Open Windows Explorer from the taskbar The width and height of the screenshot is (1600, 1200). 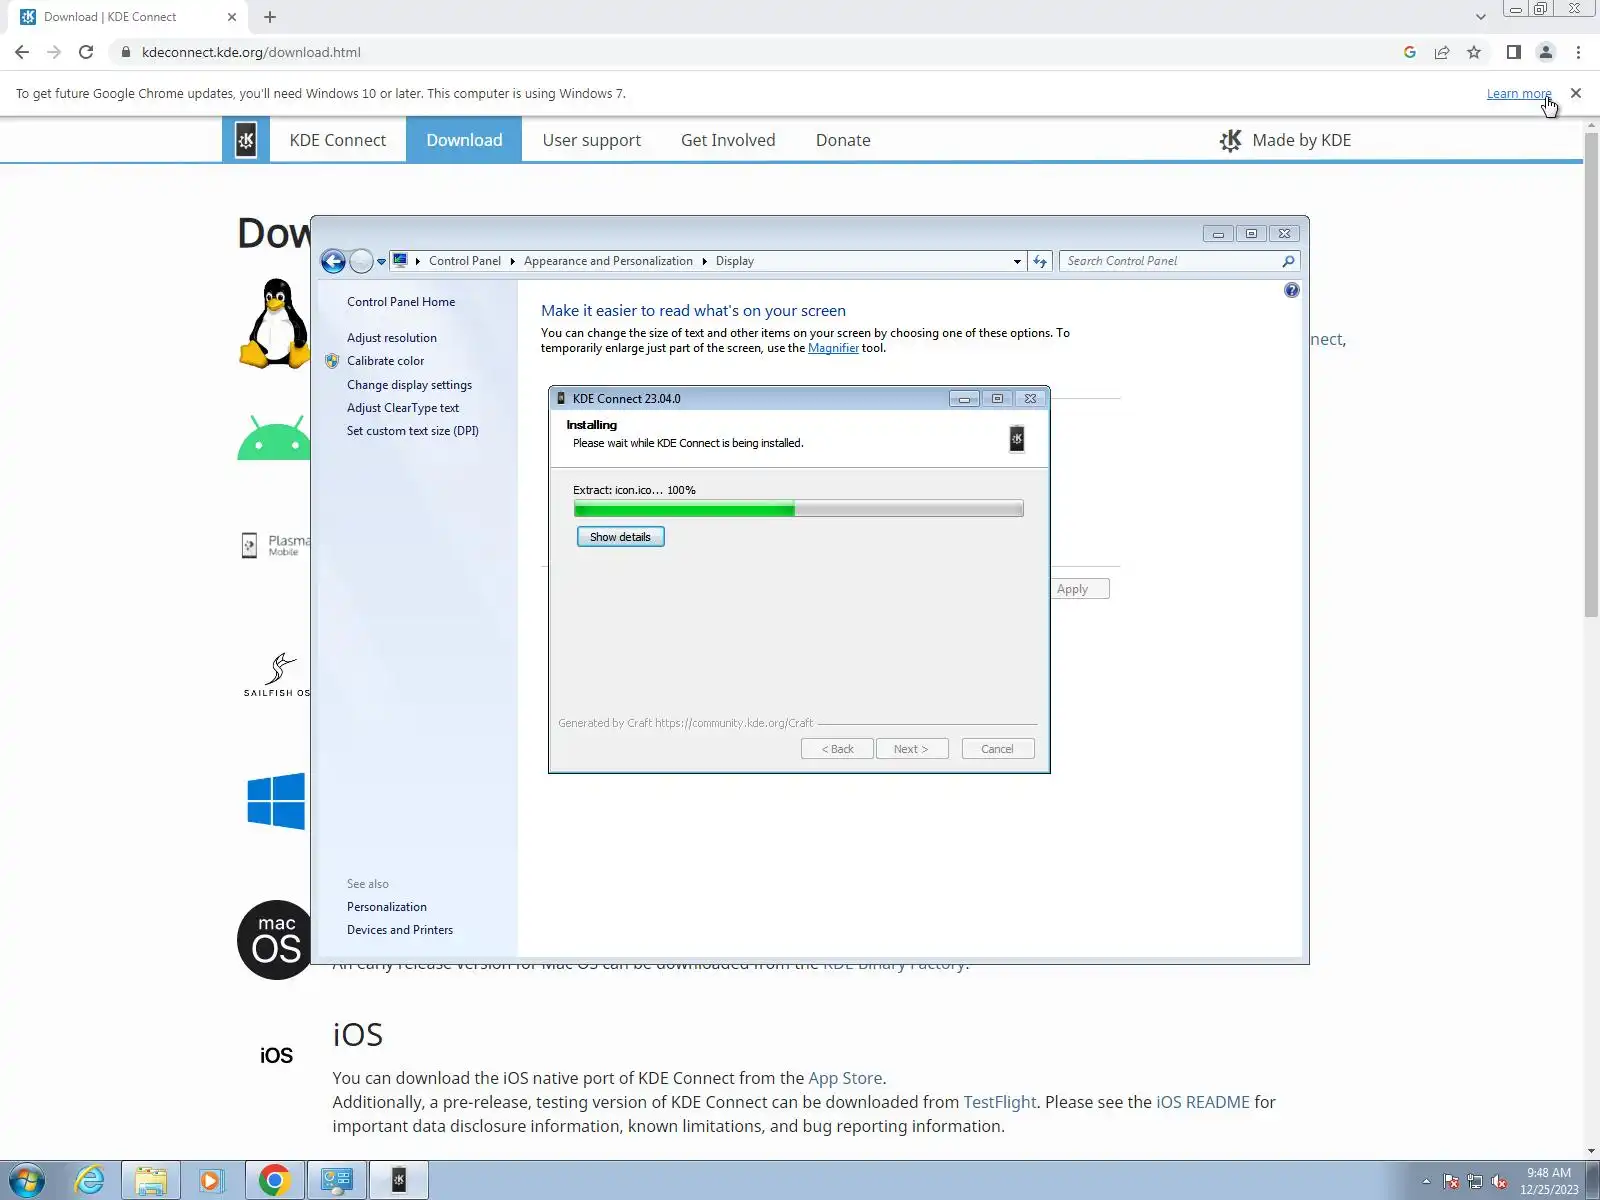(151, 1180)
